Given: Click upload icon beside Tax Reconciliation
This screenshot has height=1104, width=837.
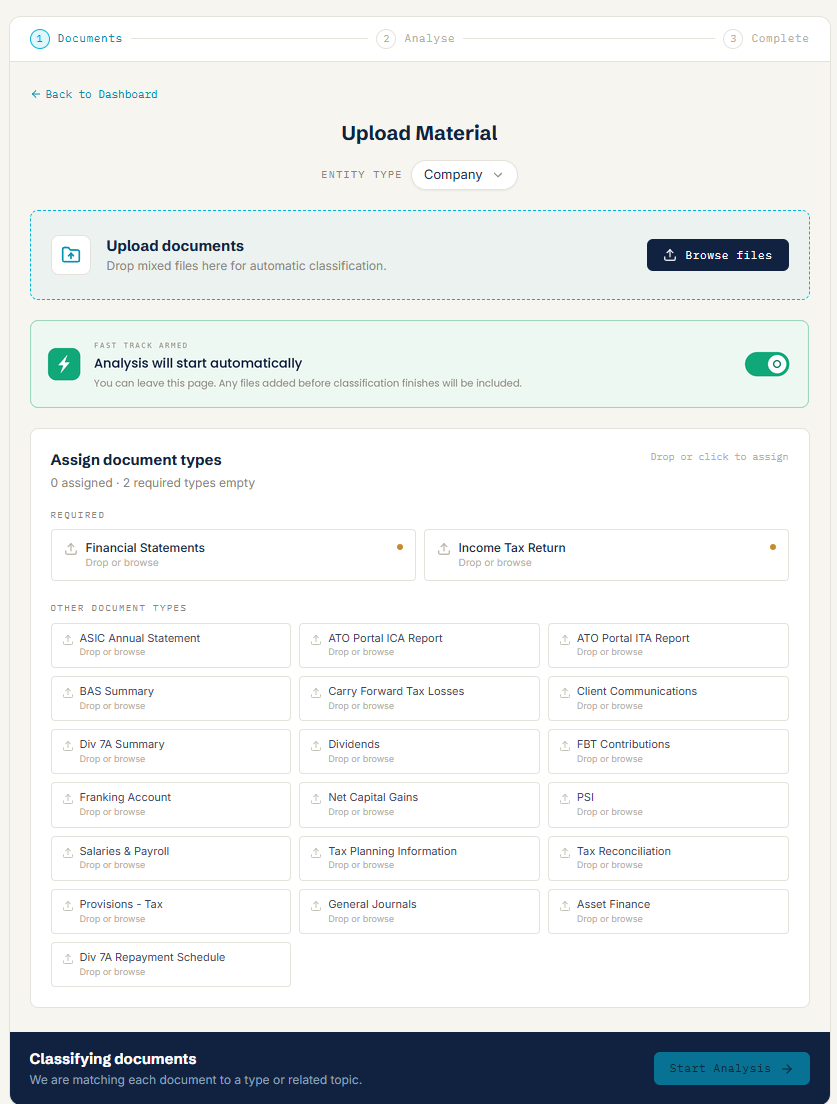Looking at the screenshot, I should [x=565, y=853].
